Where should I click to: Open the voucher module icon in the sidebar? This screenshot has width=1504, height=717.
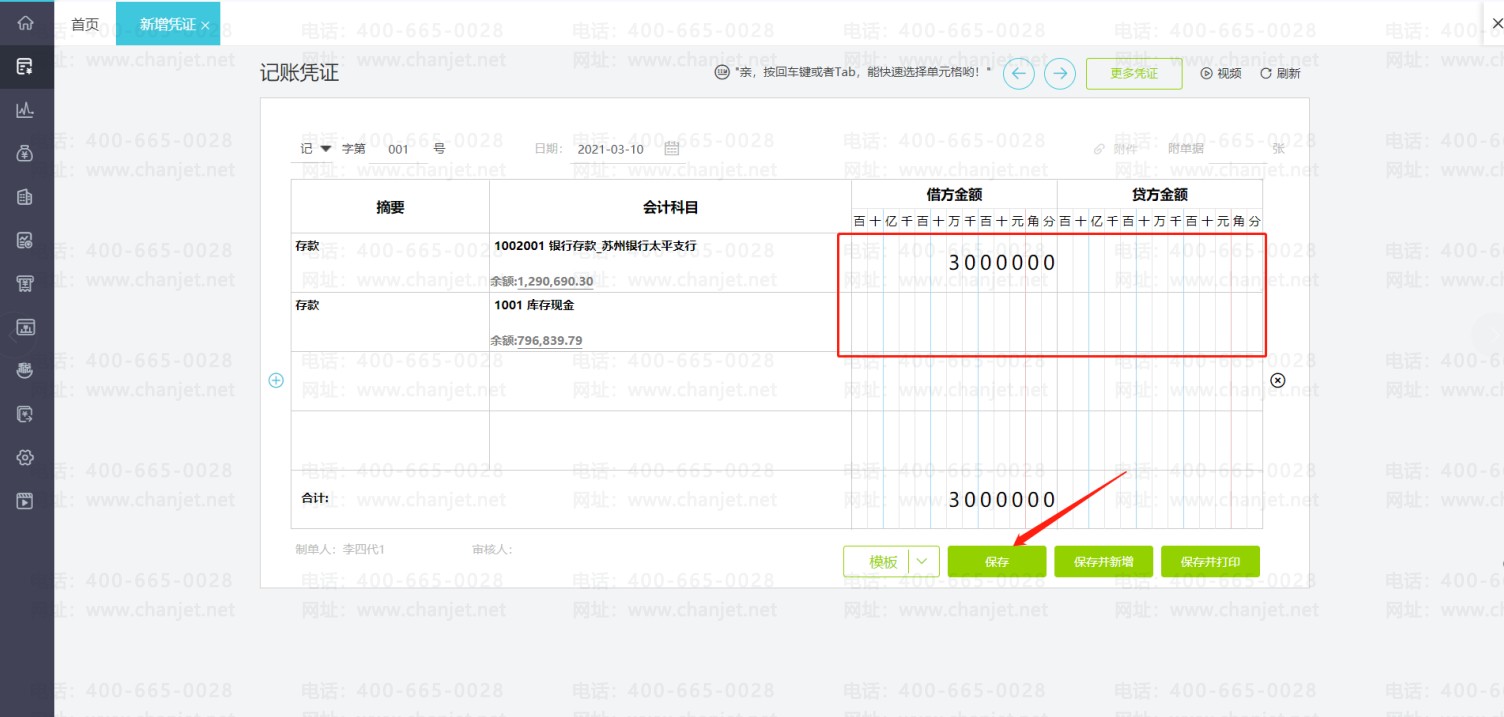pos(26,67)
